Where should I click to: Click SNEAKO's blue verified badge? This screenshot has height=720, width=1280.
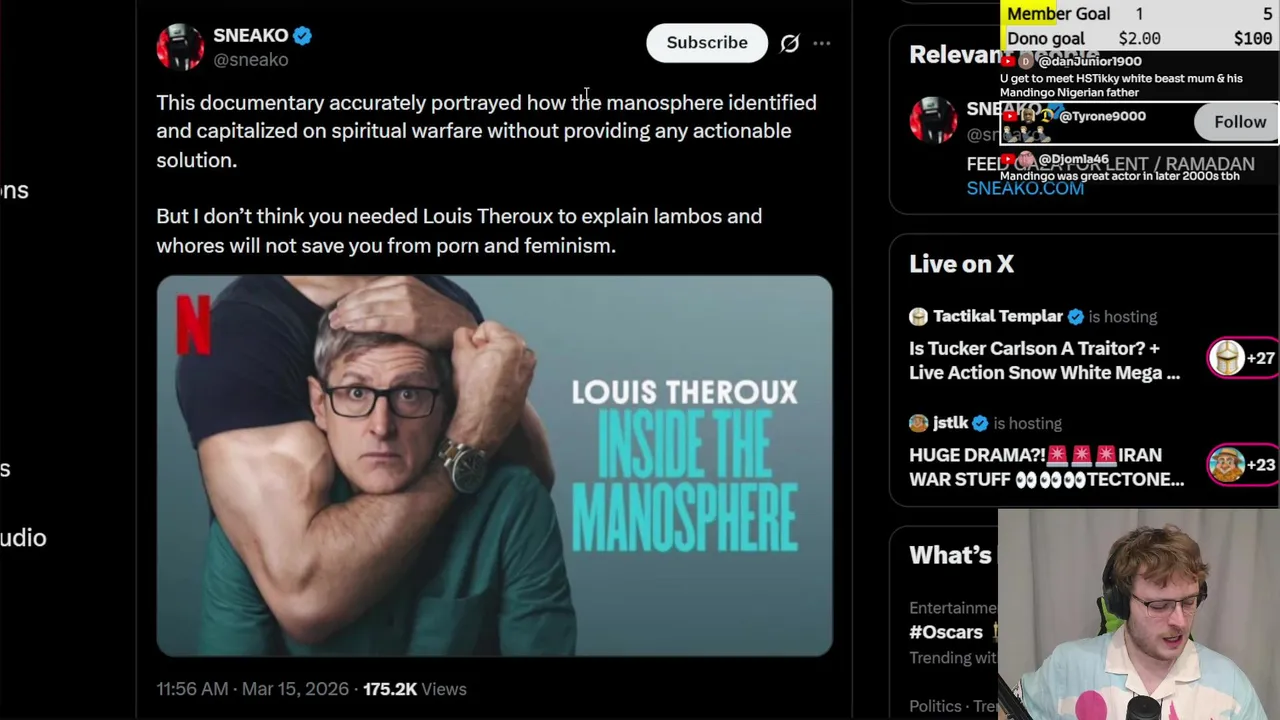pos(303,36)
